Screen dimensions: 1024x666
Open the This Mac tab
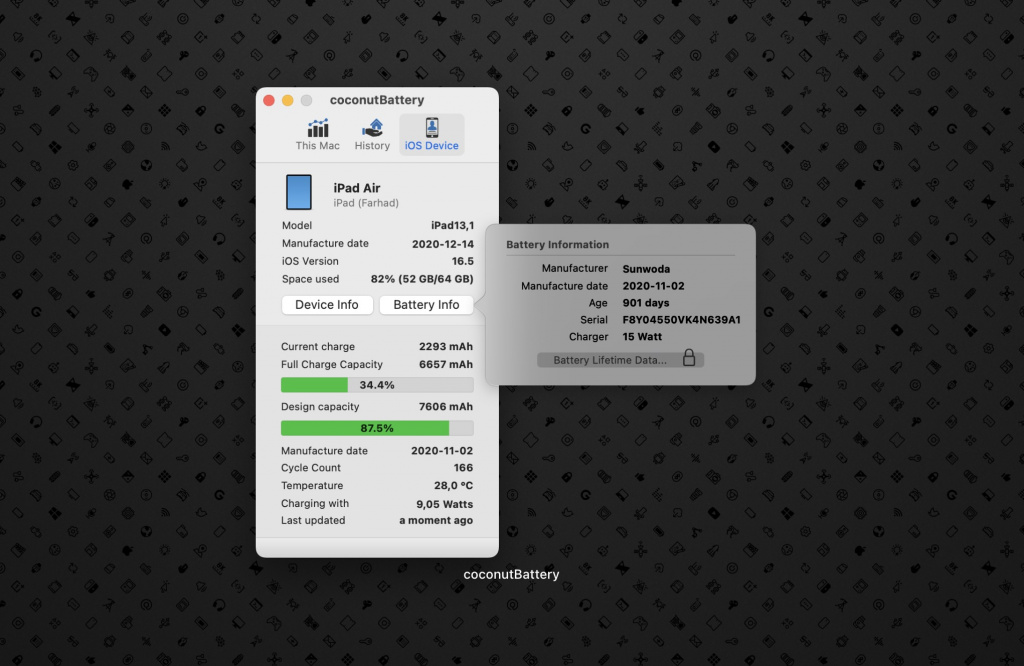click(x=317, y=135)
